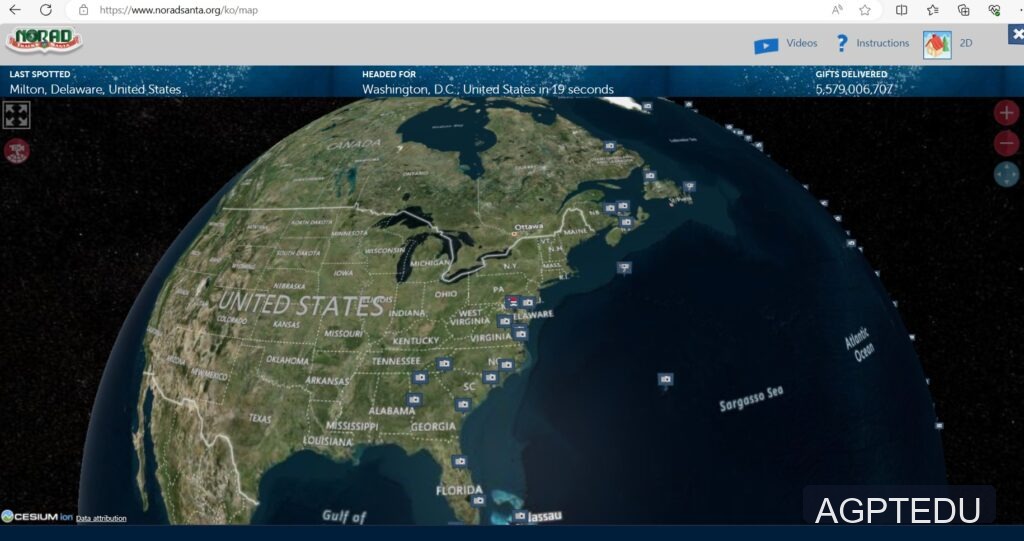The height and width of the screenshot is (541, 1024).
Task: Open the video marker off the Massachusetts coast
Action: point(624,267)
